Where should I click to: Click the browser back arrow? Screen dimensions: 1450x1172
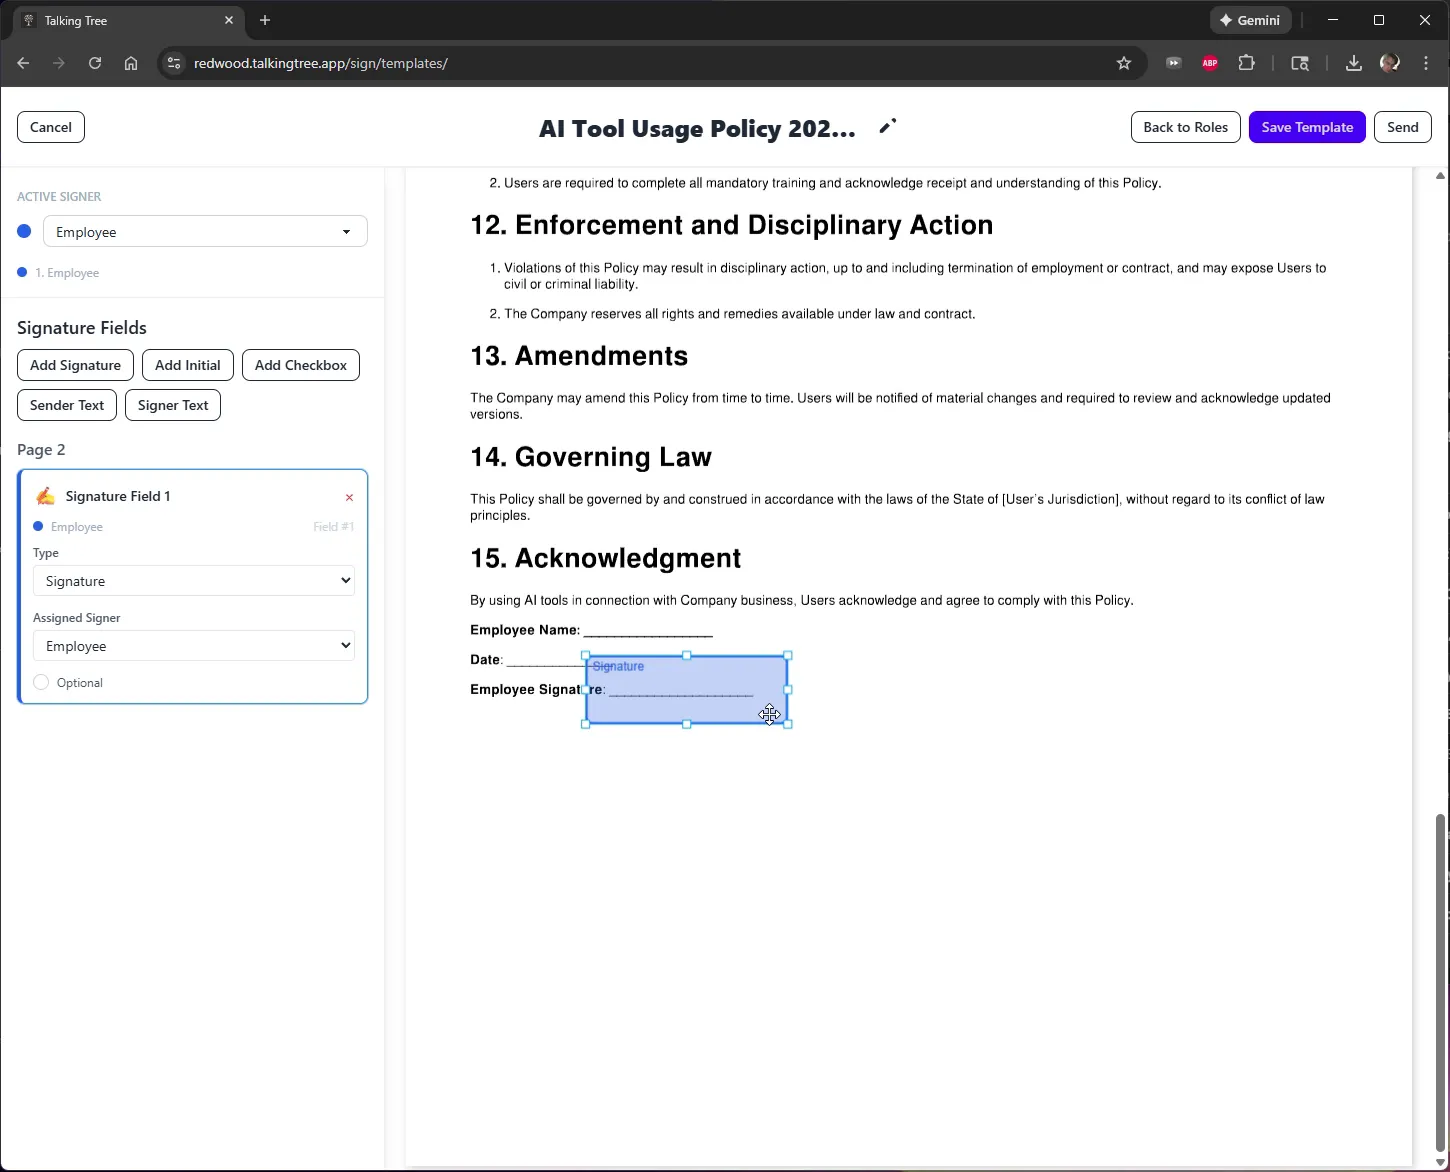[23, 63]
